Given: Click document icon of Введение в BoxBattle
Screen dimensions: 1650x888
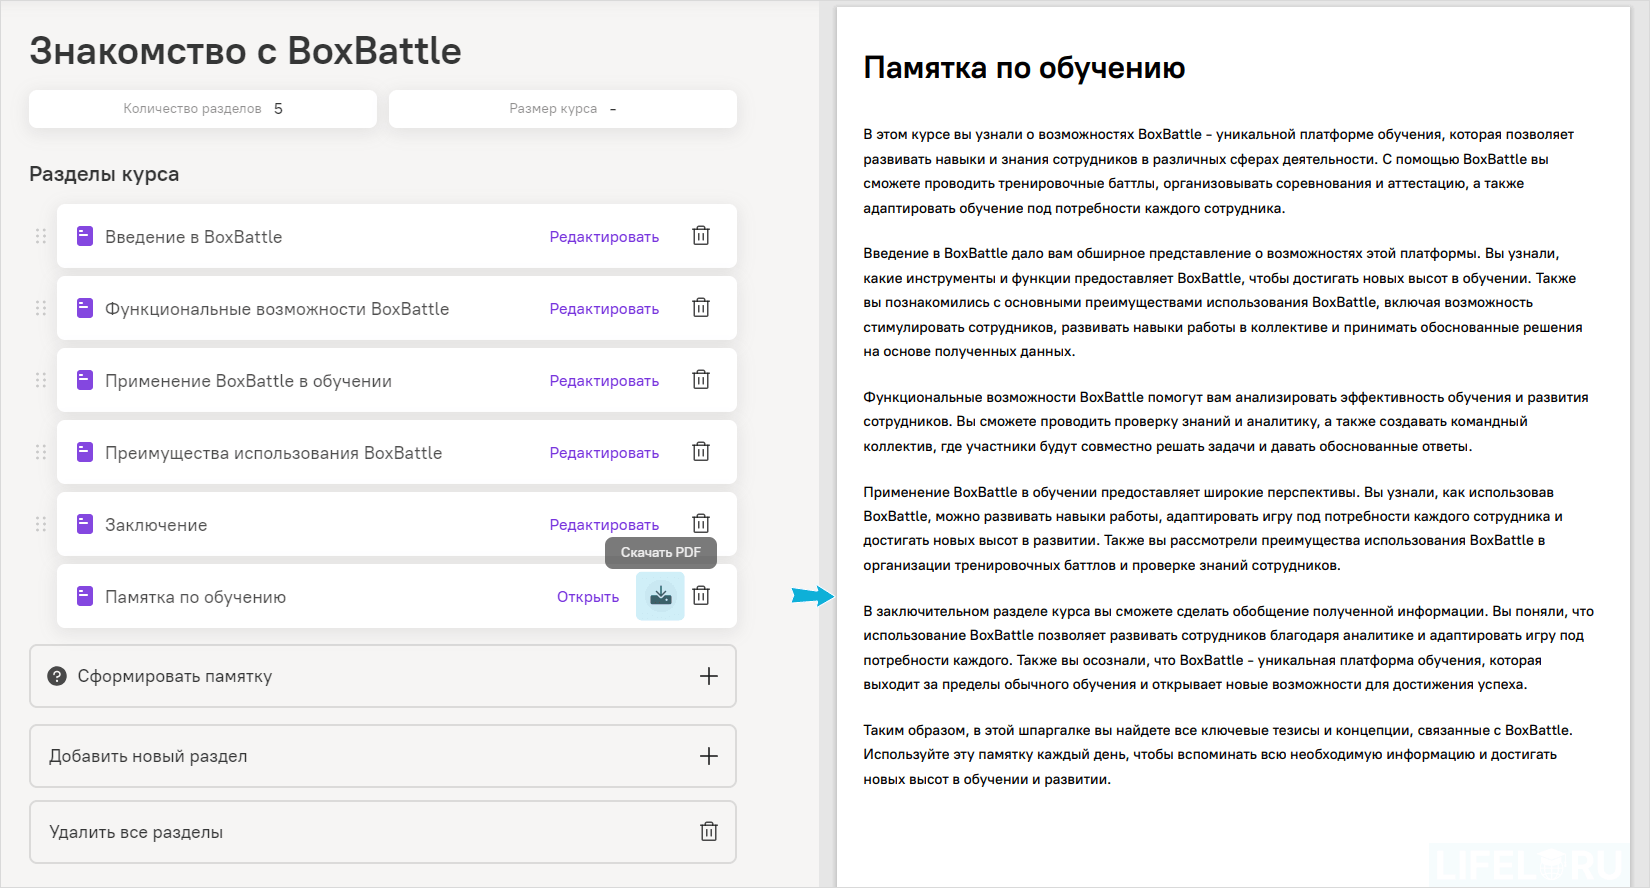Looking at the screenshot, I should pos(85,236).
